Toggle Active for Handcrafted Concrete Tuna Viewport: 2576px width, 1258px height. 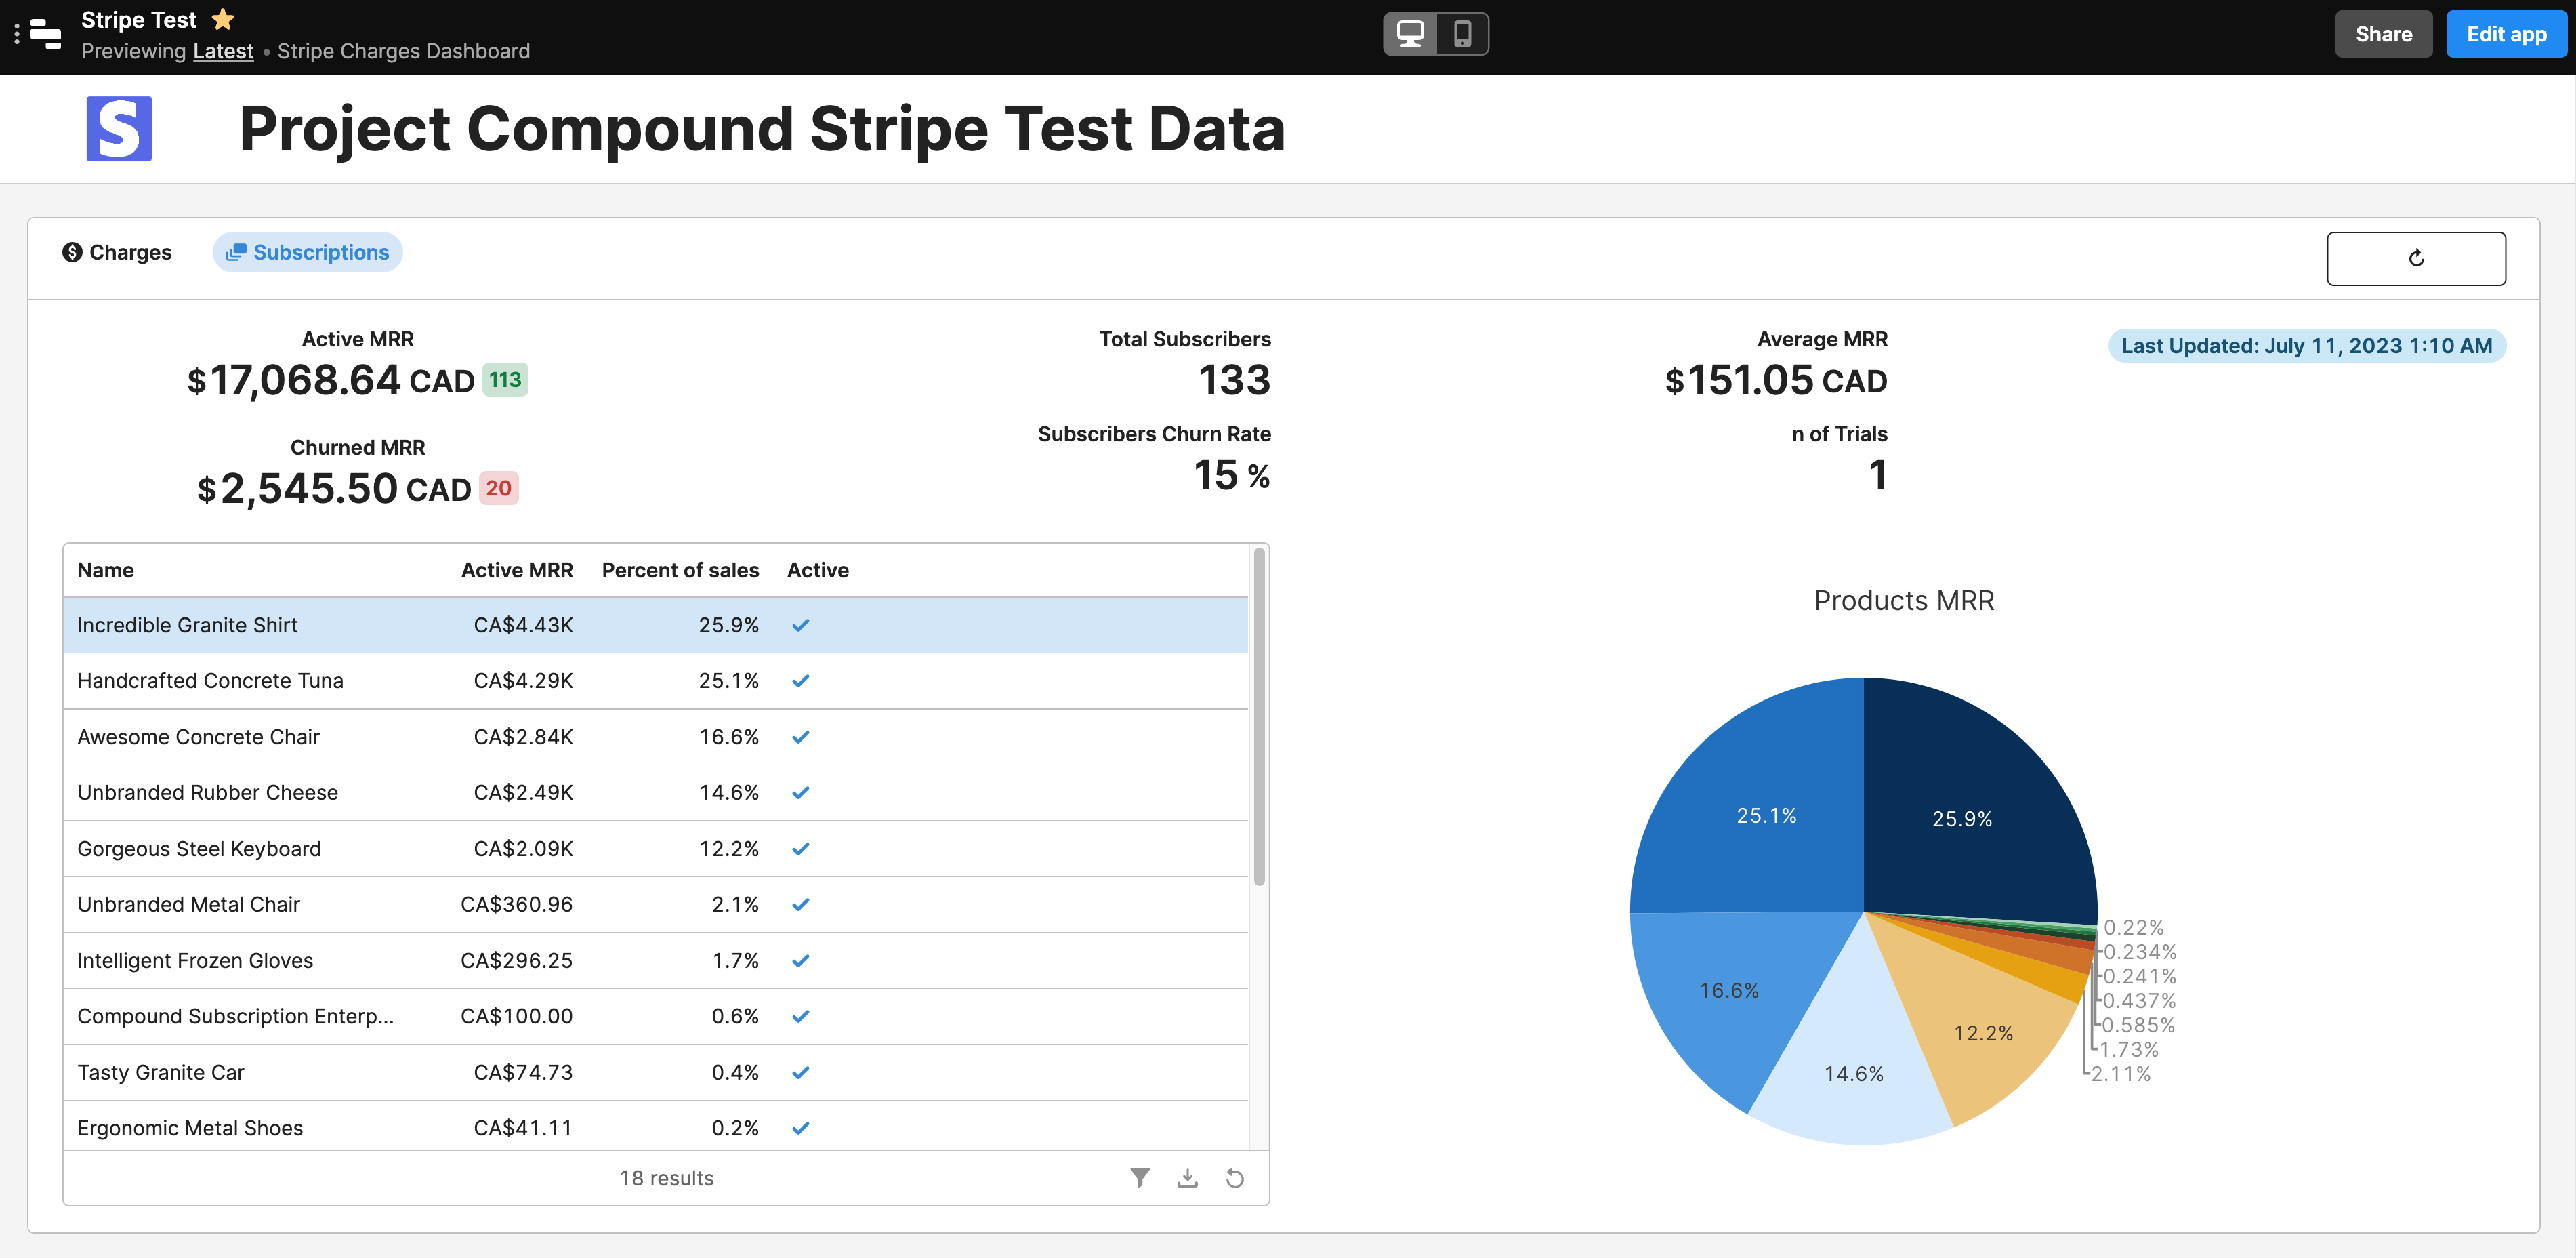coord(800,681)
